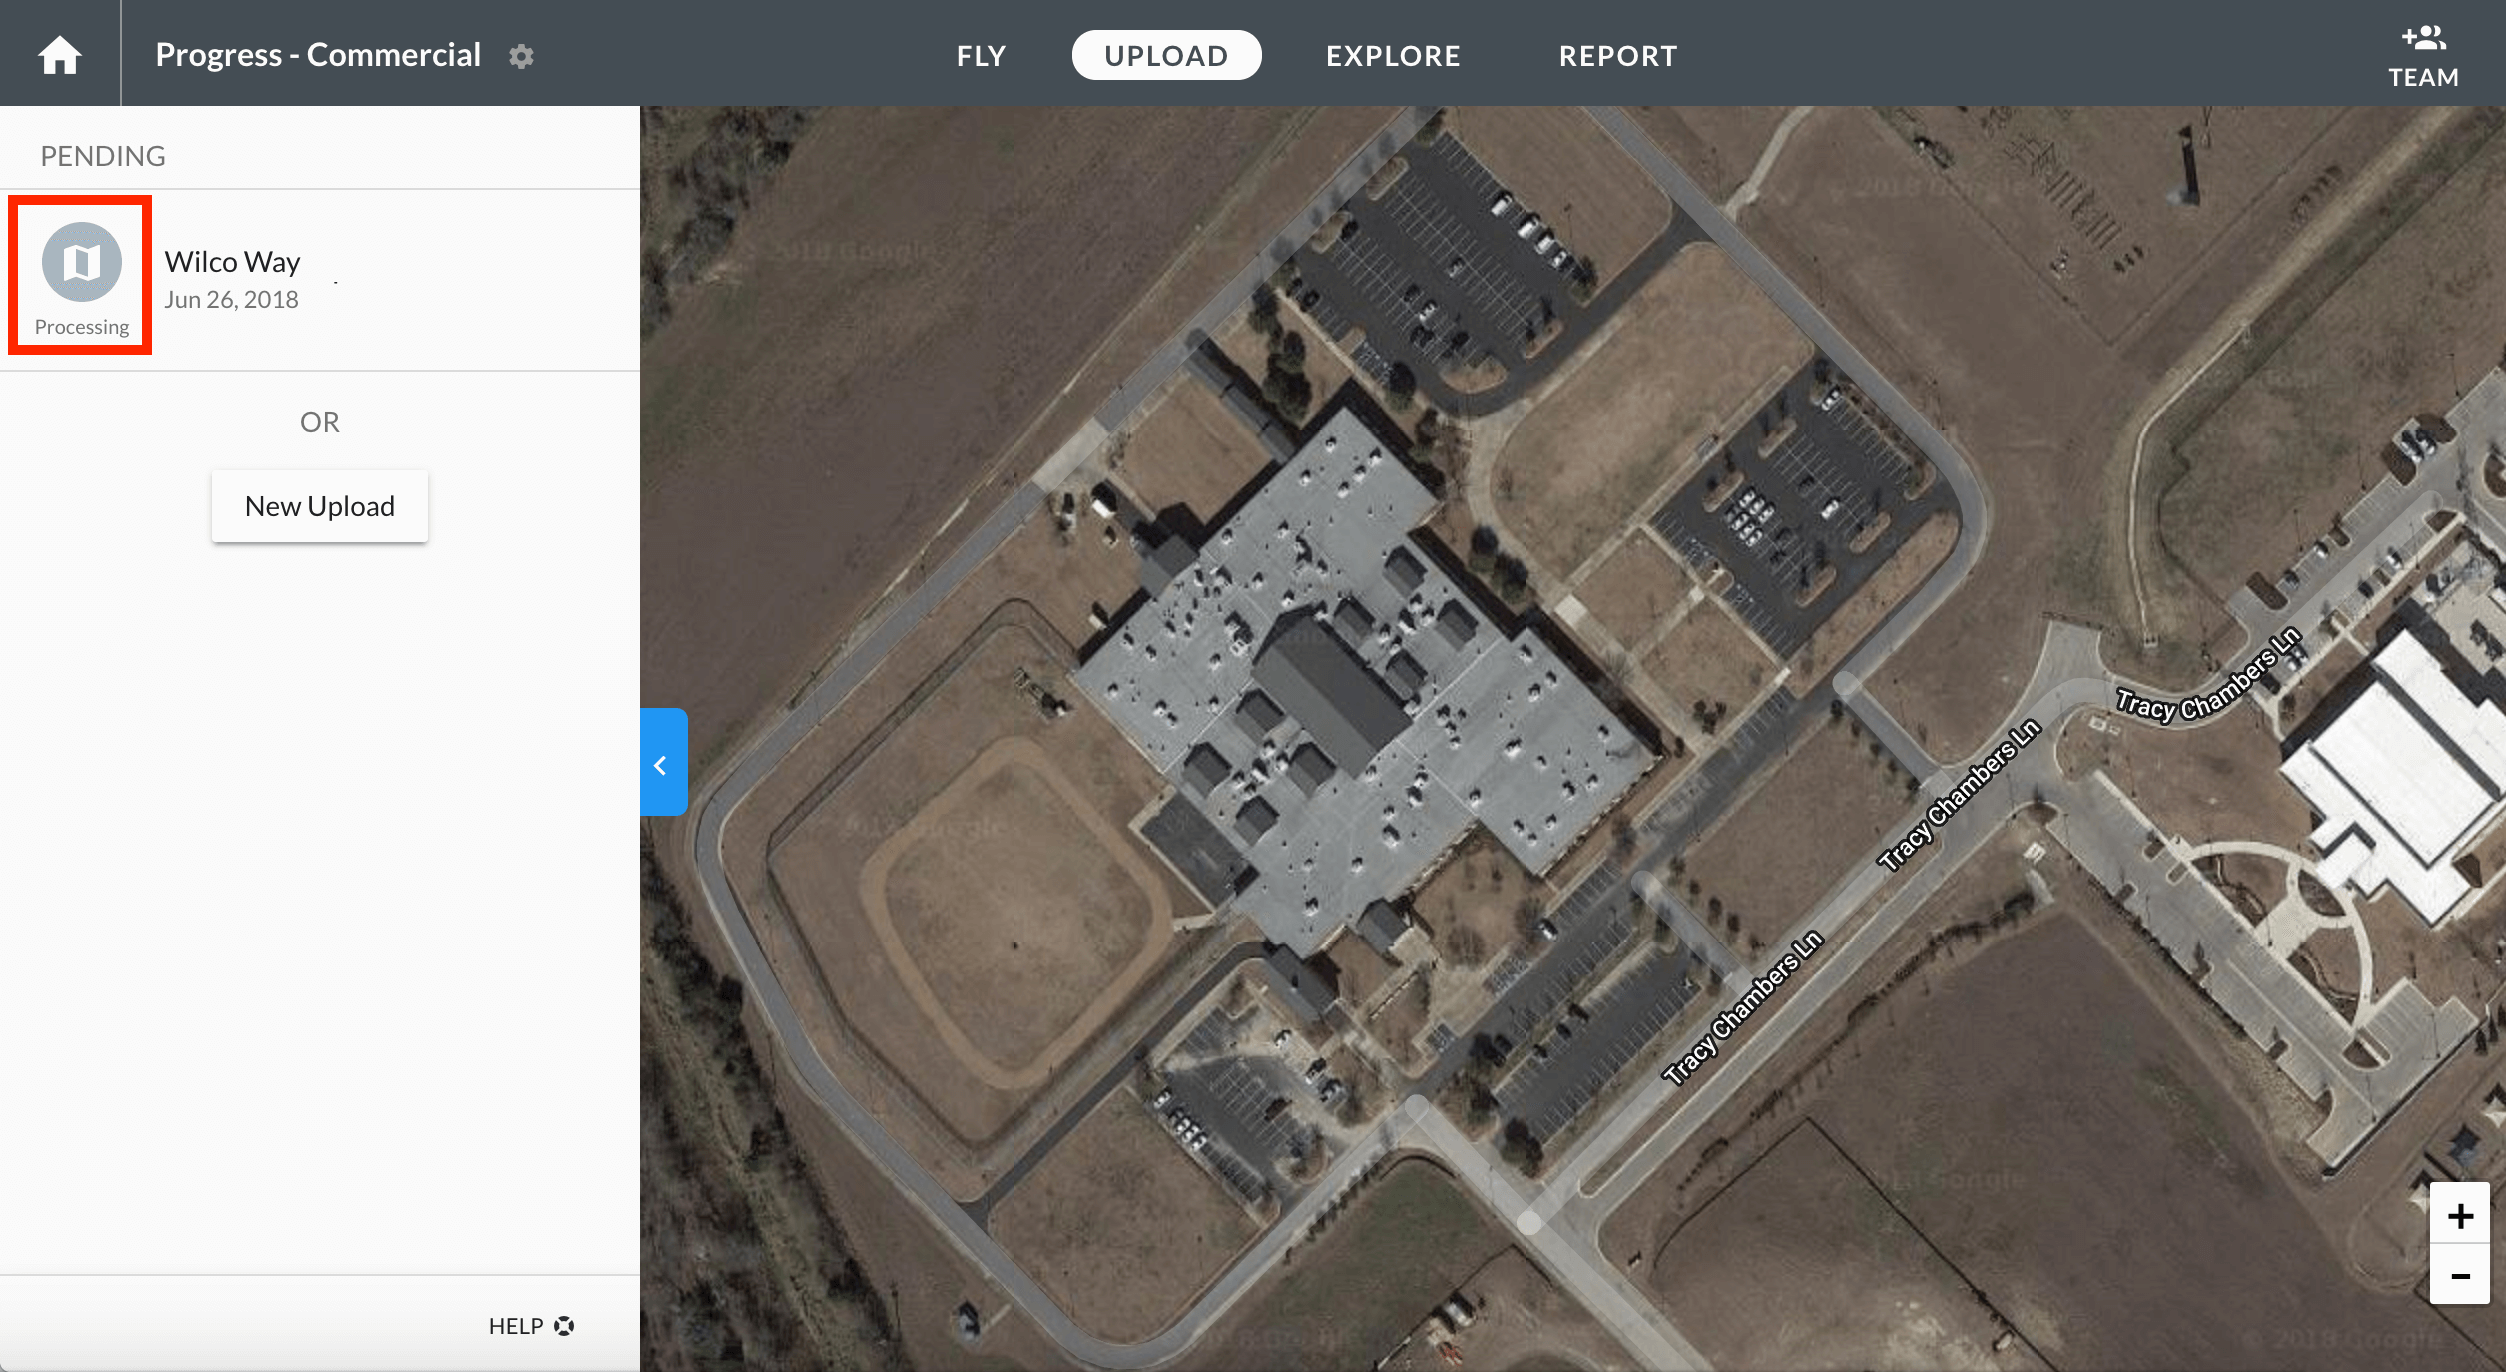Image resolution: width=2506 pixels, height=1372 pixels.
Task: Go to the home dashboard icon
Action: (x=59, y=55)
